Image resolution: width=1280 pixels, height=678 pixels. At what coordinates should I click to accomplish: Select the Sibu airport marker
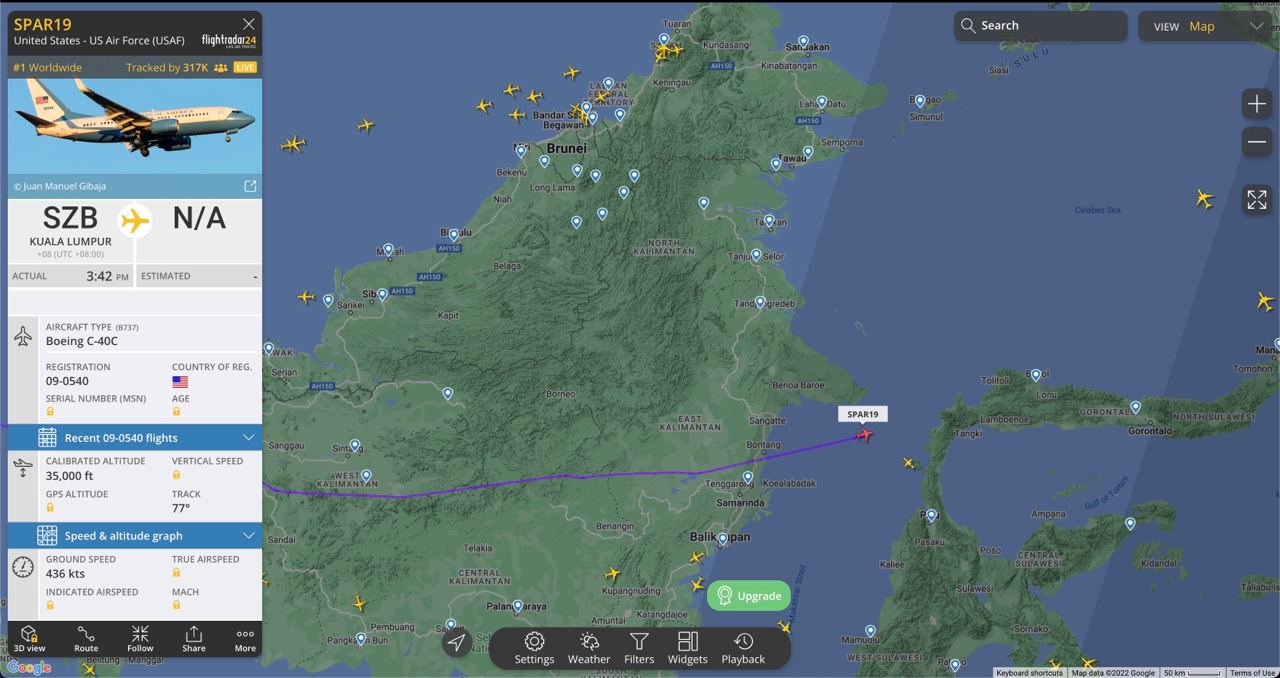coord(382,294)
